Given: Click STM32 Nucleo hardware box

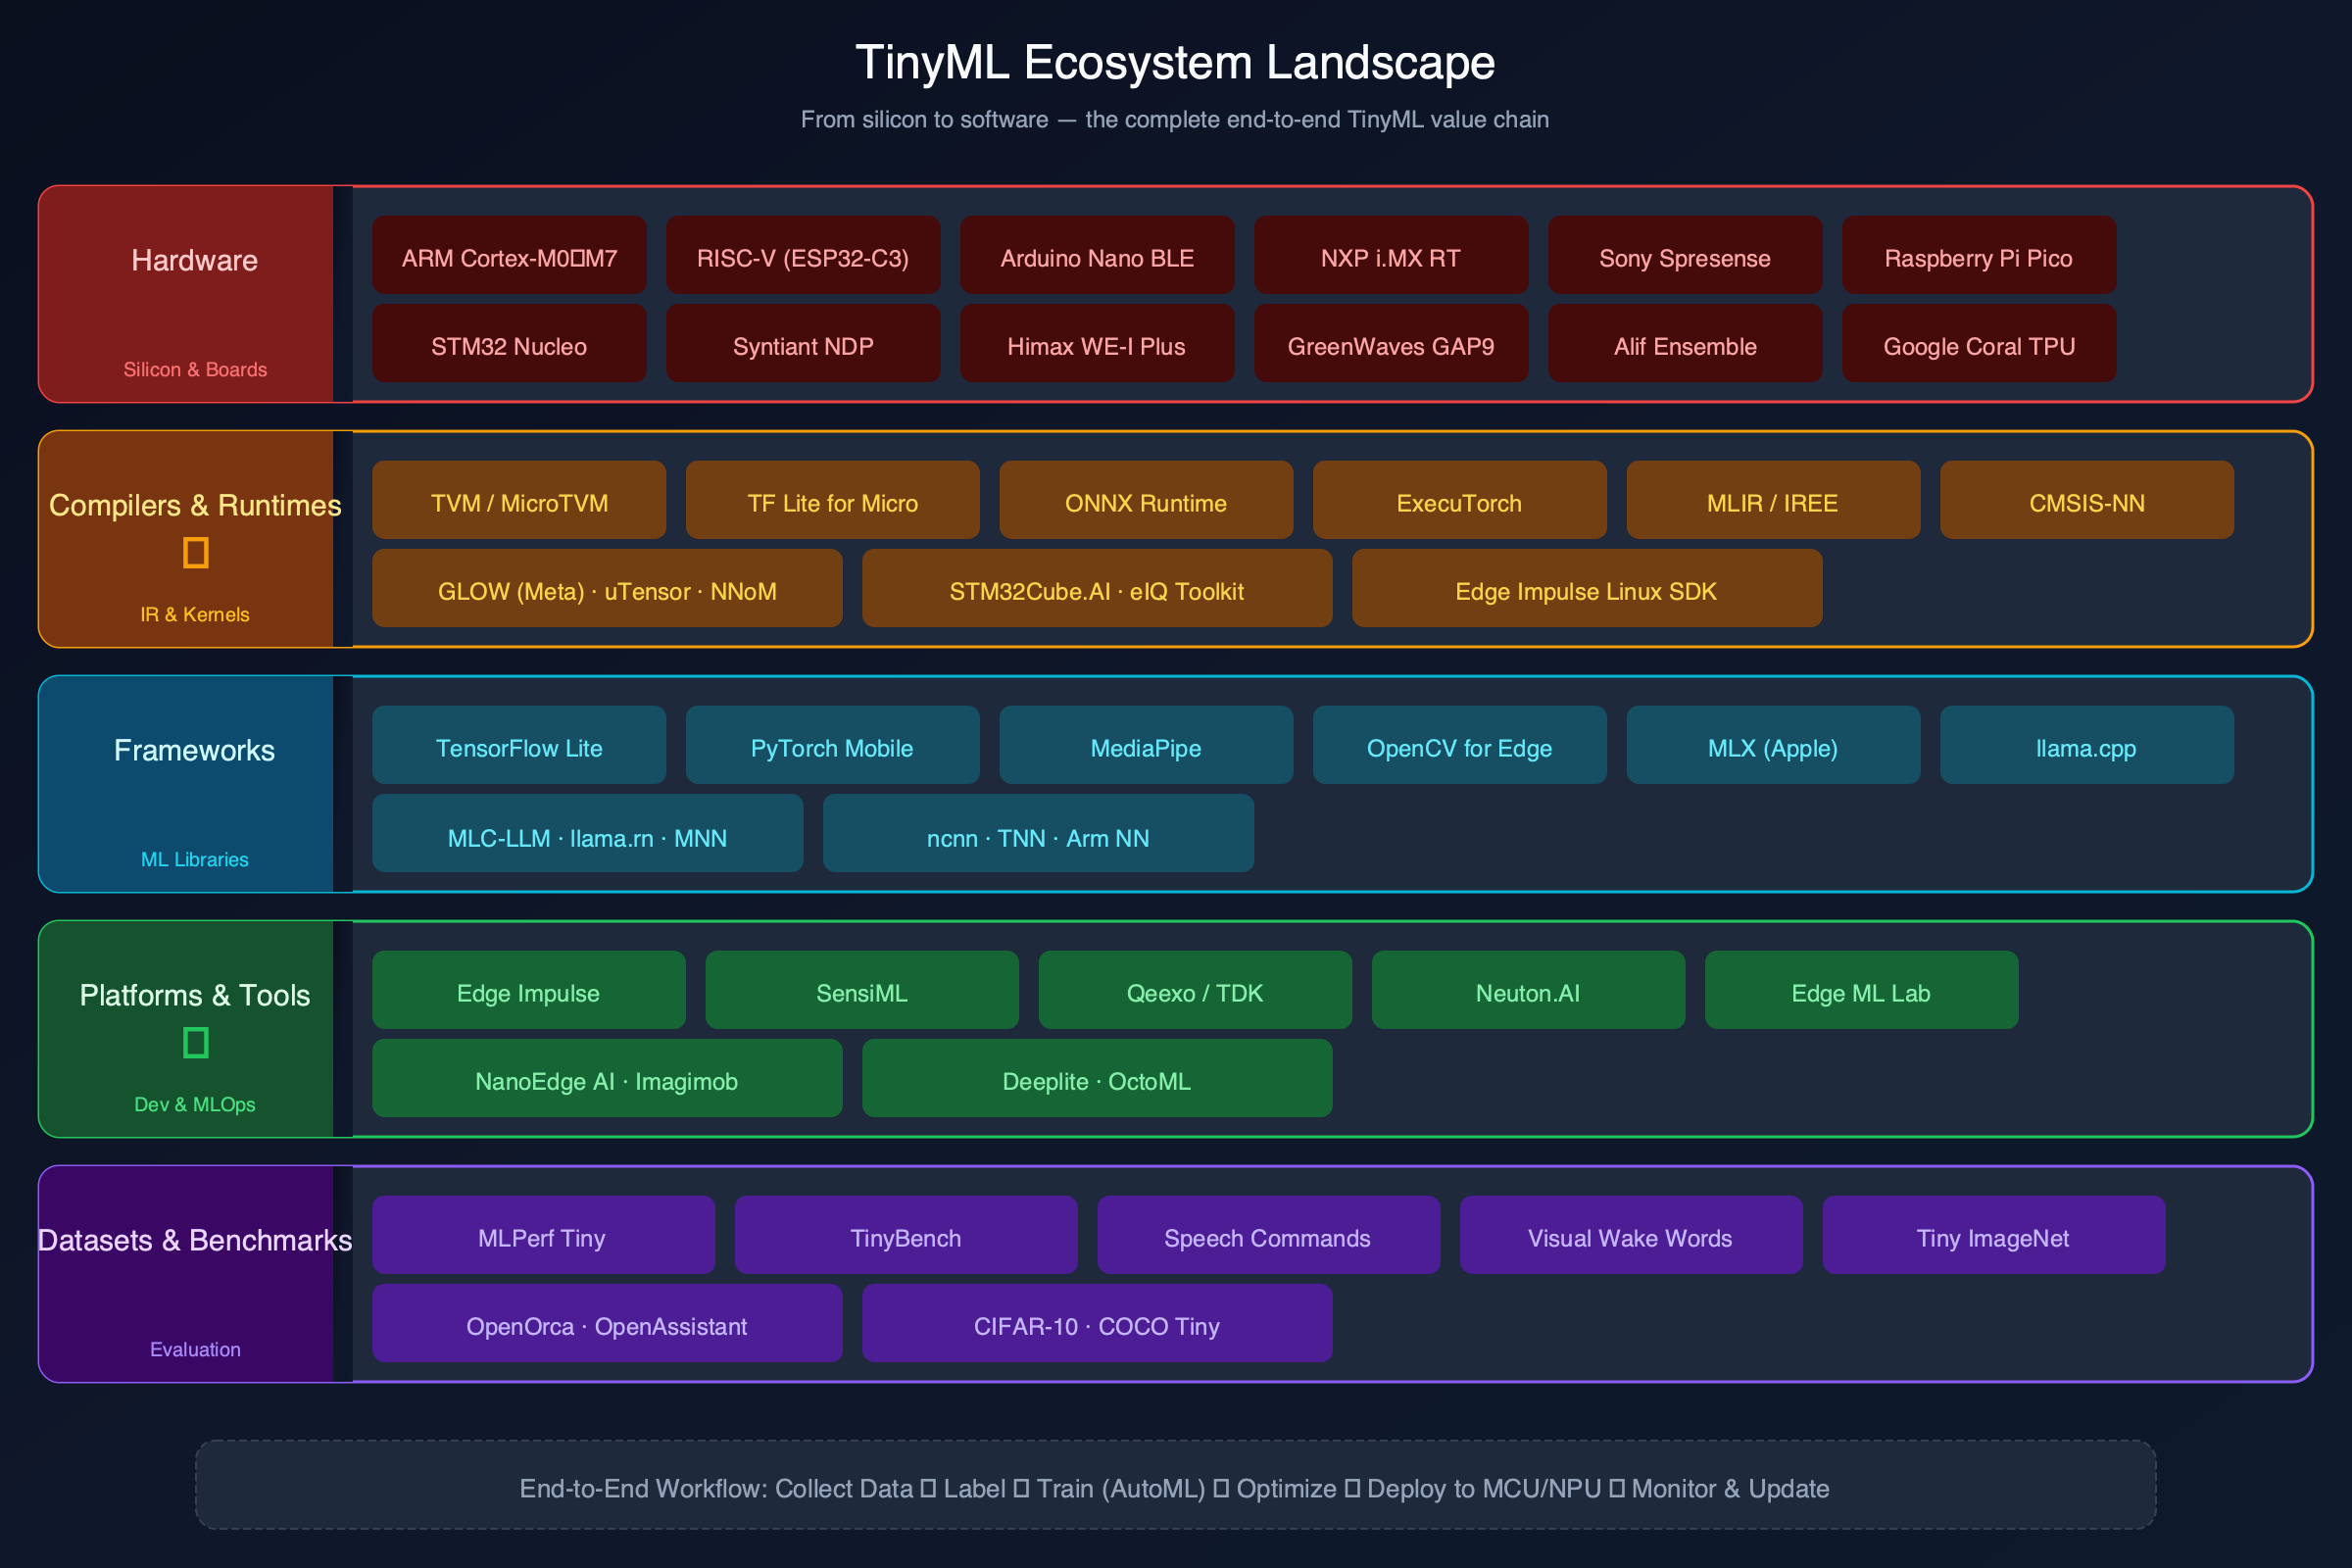Looking at the screenshot, I should (x=509, y=343).
